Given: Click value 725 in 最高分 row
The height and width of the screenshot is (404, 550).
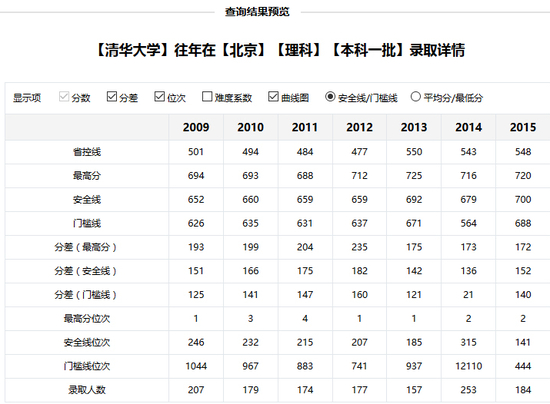Looking at the screenshot, I should 414,176.
